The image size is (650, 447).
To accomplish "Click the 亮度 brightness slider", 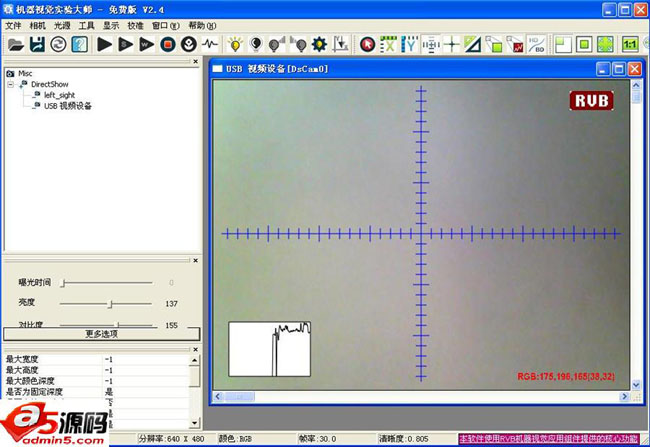I will 111,302.
